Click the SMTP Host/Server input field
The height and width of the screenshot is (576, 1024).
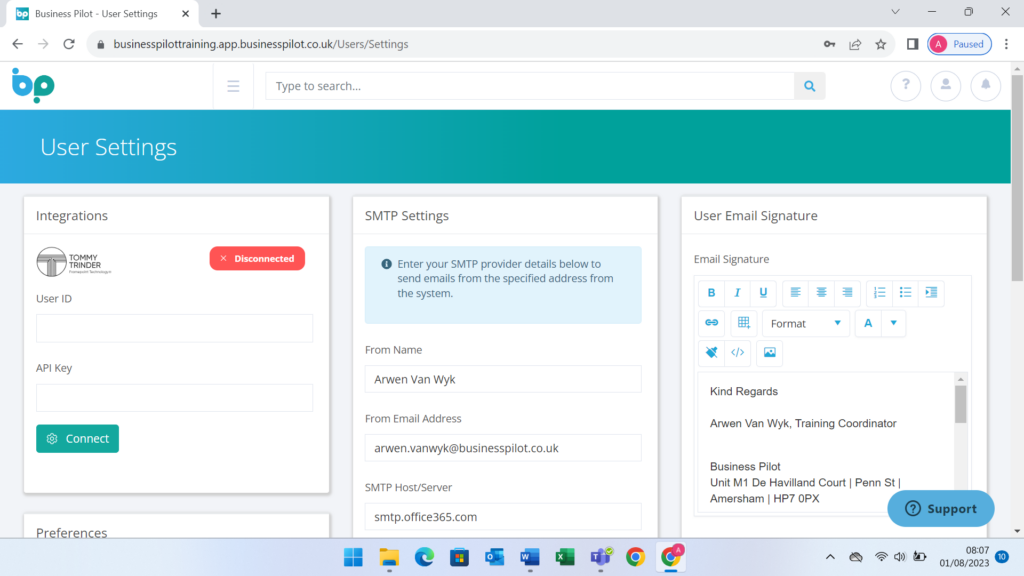pyautogui.click(x=503, y=517)
